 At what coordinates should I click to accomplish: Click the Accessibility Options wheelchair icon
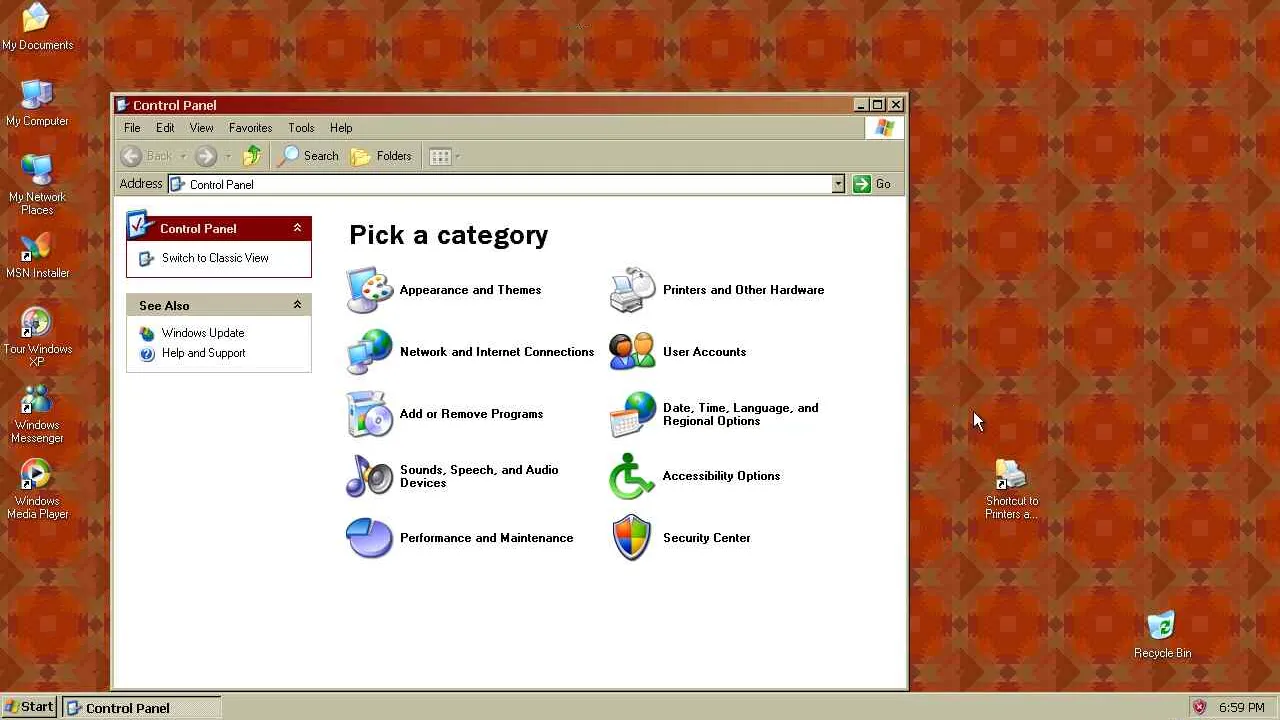(633, 476)
